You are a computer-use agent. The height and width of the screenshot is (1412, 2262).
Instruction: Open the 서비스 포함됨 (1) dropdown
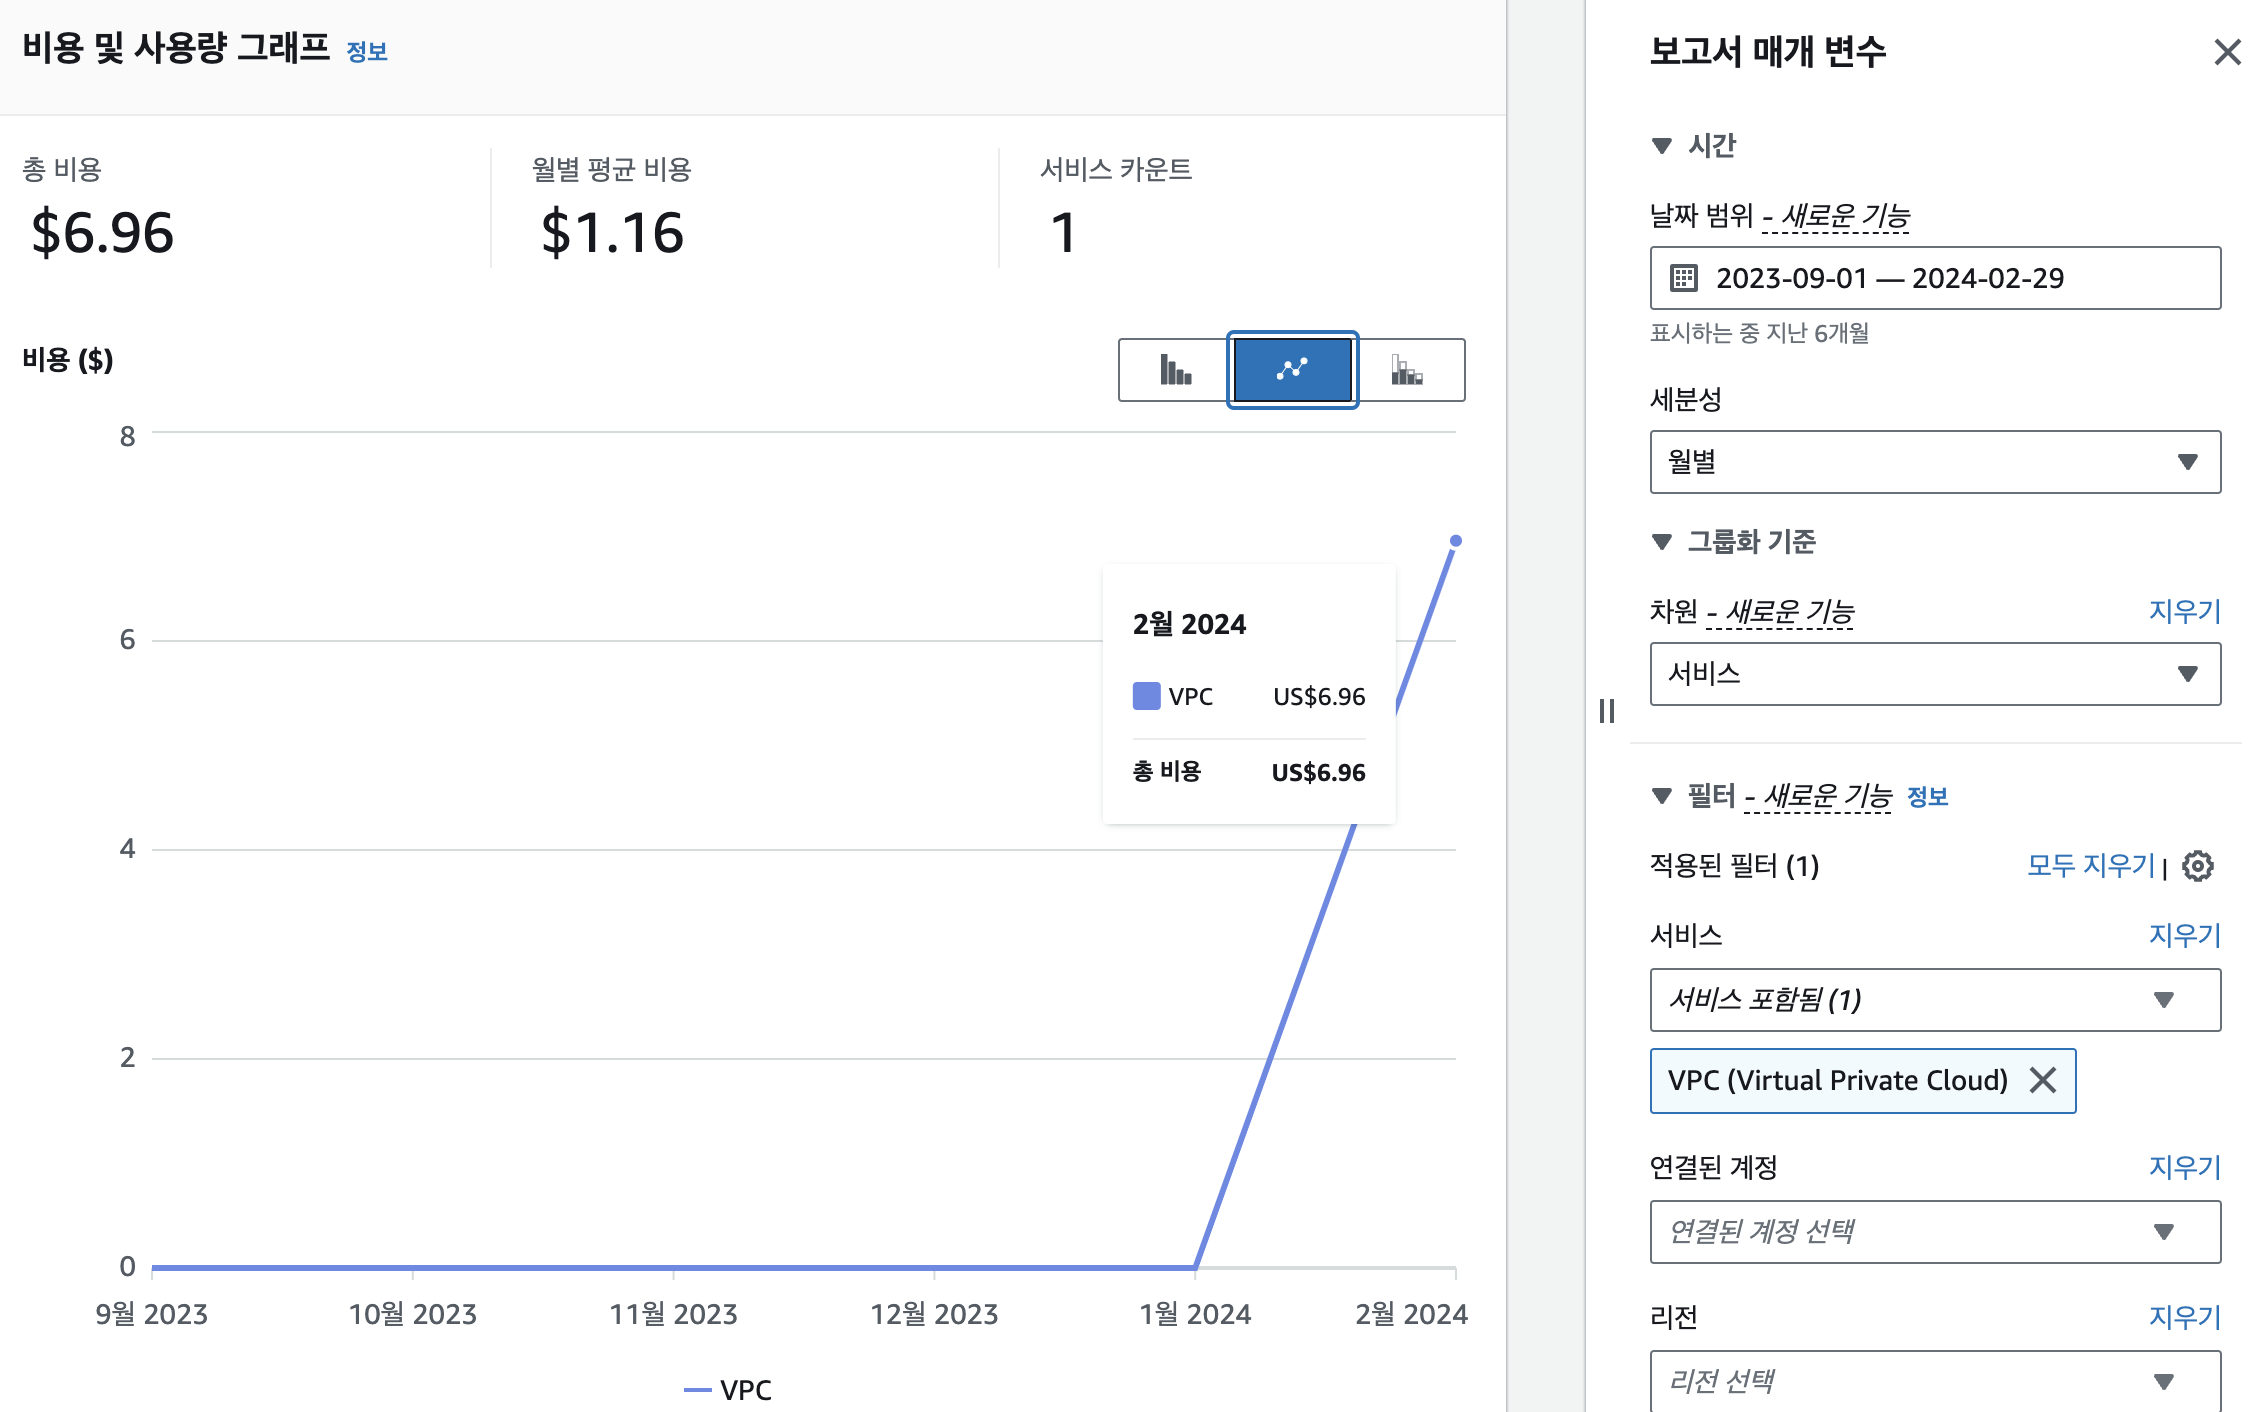(1934, 1000)
